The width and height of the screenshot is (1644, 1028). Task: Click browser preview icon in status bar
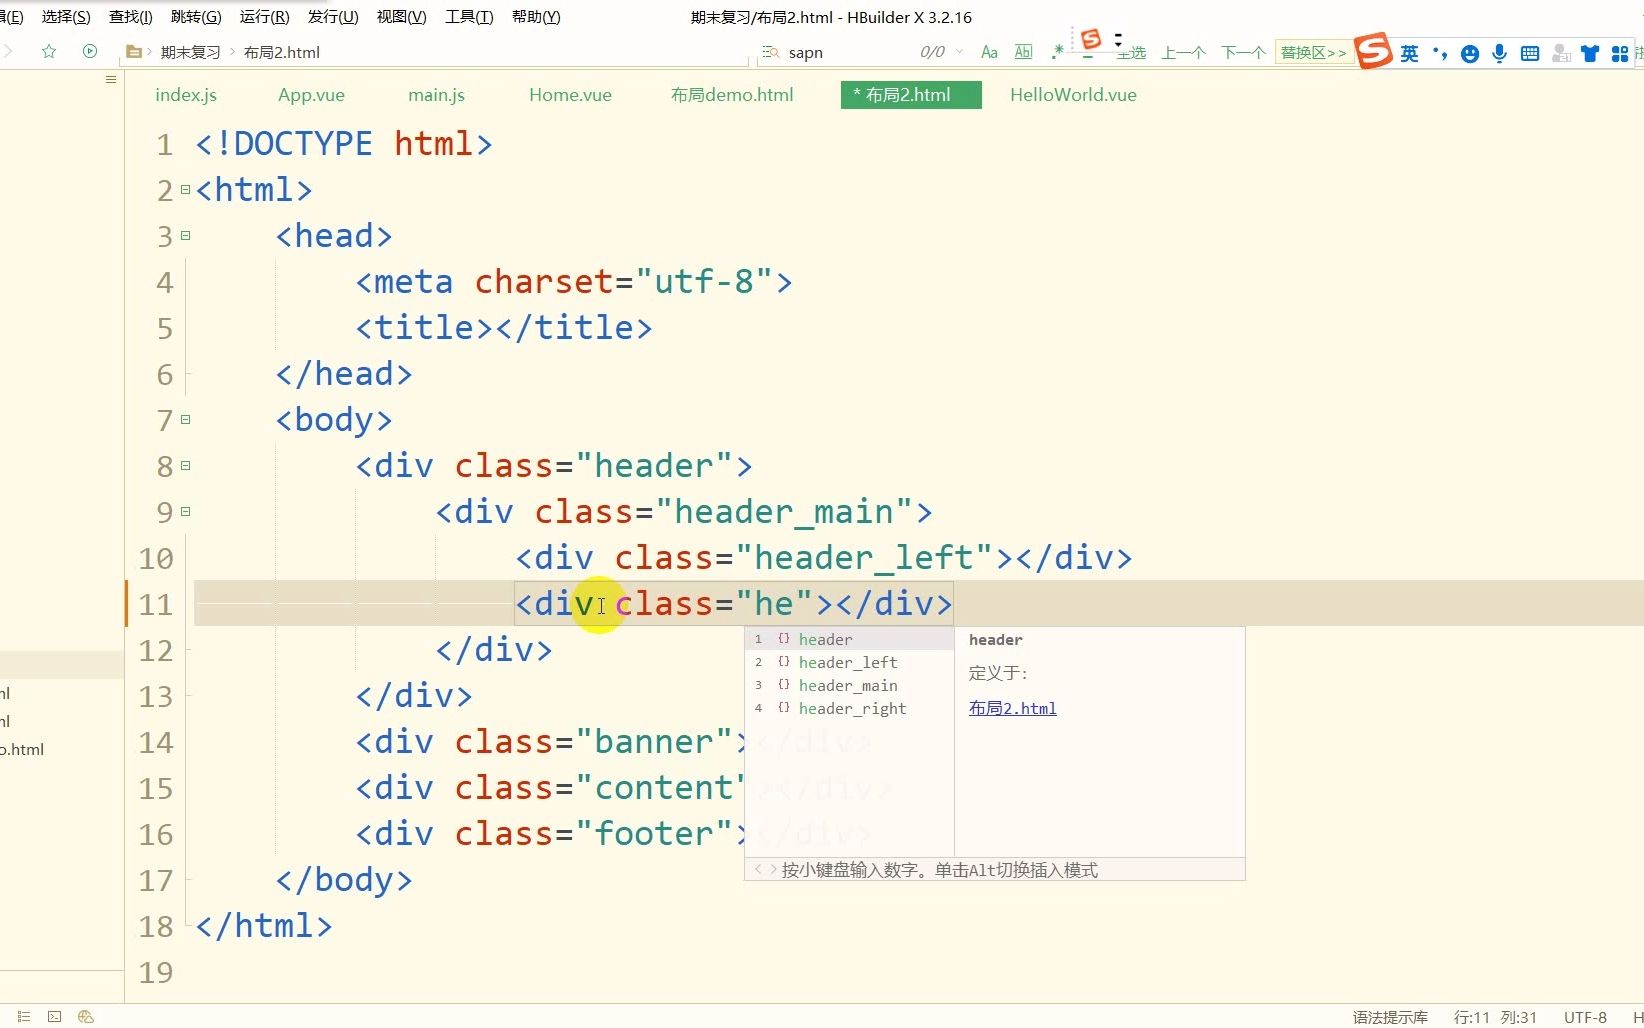(86, 1016)
